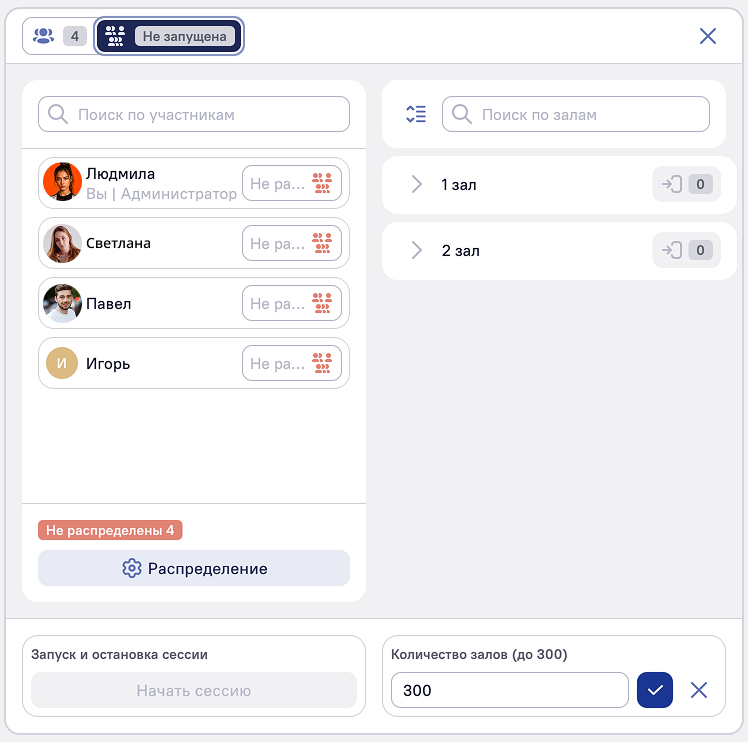Select the breakout rooms tab 'Не запущена'
This screenshot has height=742, width=748.
(169, 36)
